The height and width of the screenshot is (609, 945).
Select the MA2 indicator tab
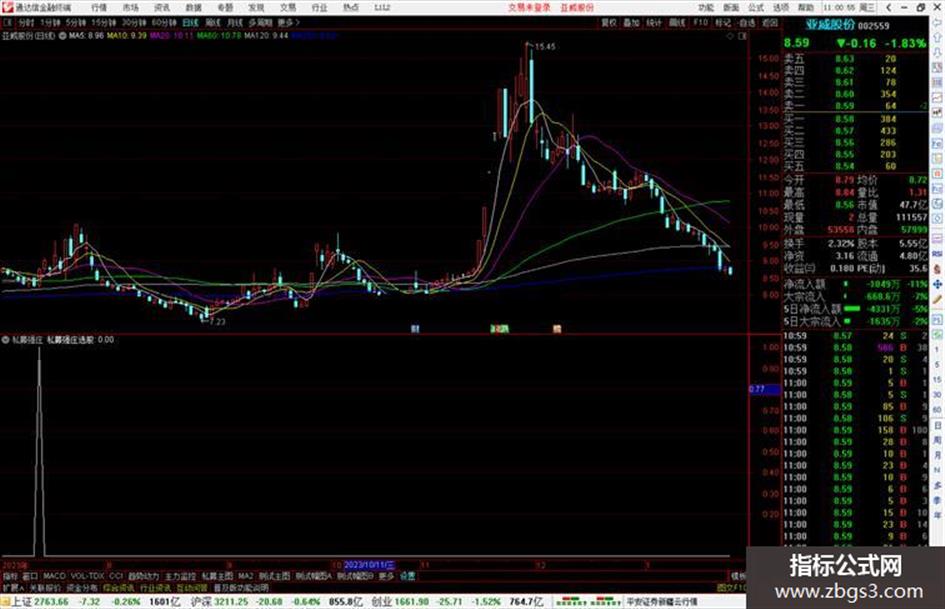[245, 576]
